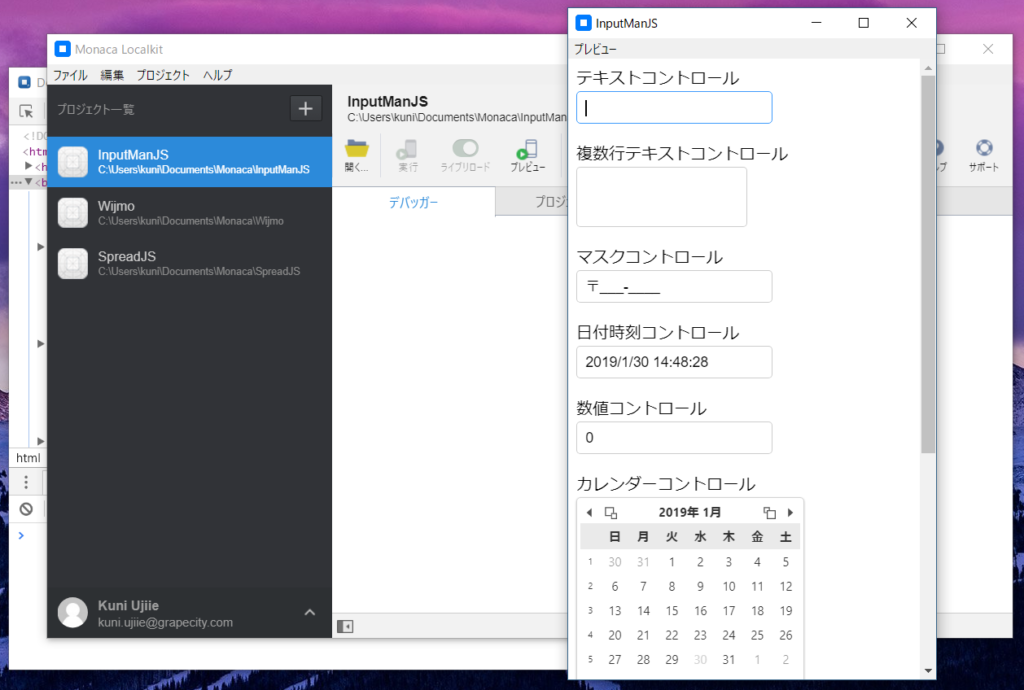Click the postal code mask input
The image size is (1024, 690).
coord(674,287)
